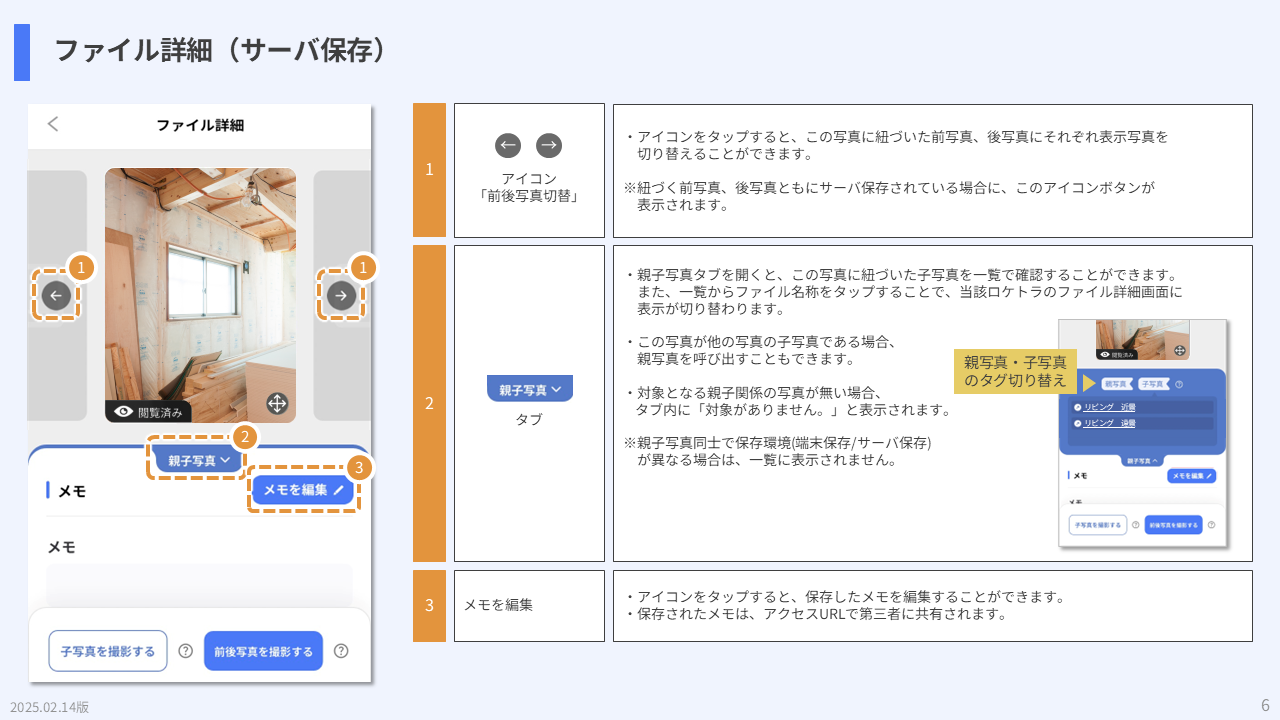The image size is (1280, 720).
Task: Click the left arrow icon in legend row 1
Action: click(508, 146)
